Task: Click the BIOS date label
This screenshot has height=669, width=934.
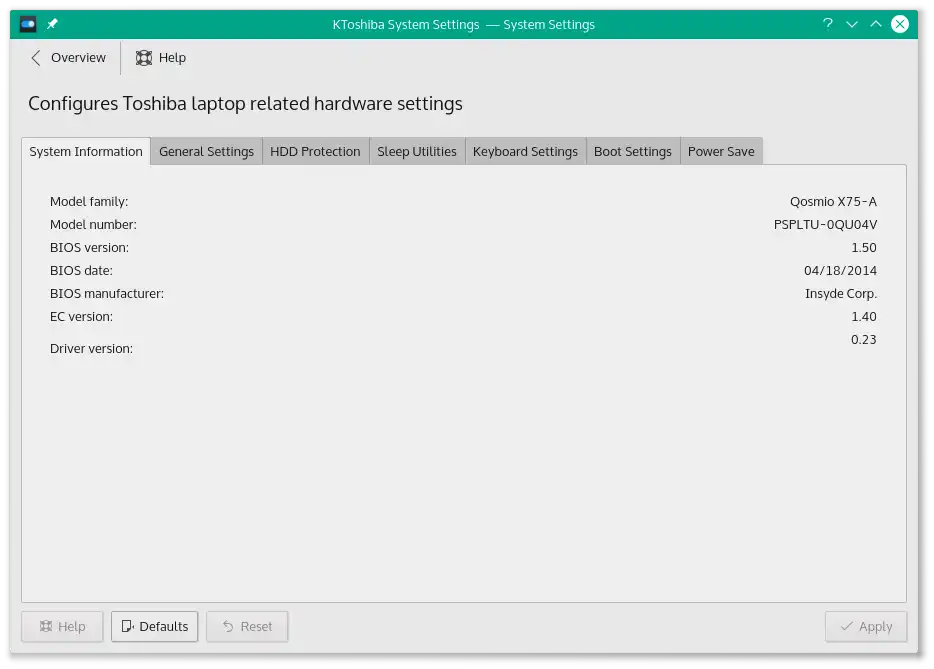Action: pos(81,270)
